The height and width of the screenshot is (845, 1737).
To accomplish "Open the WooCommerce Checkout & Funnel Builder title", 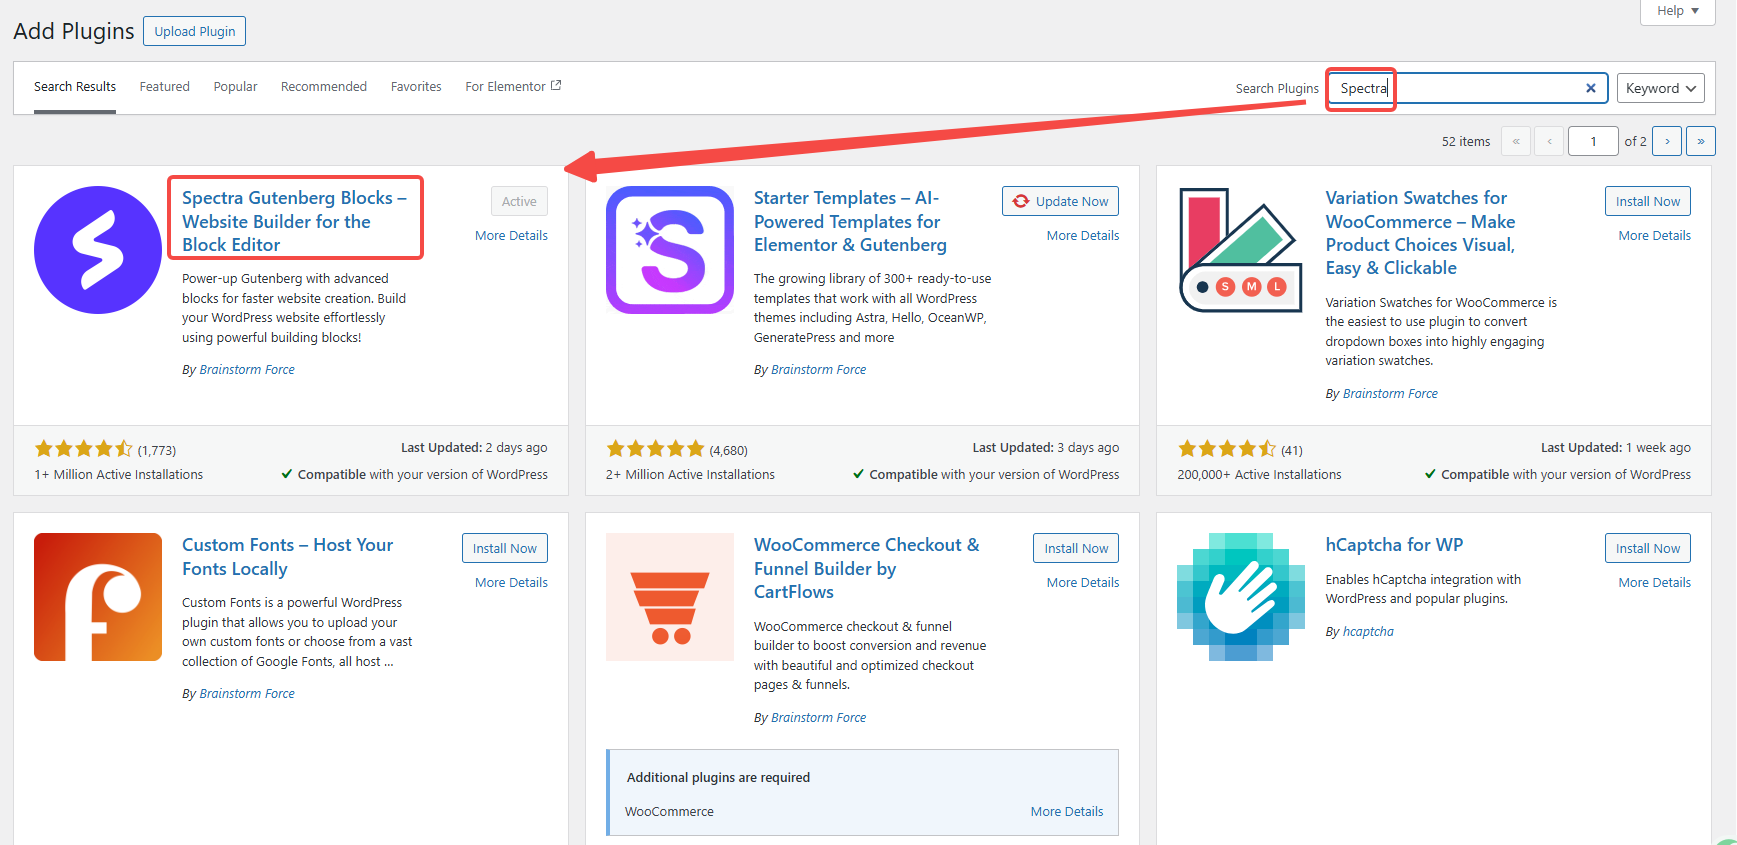I will (x=866, y=568).
